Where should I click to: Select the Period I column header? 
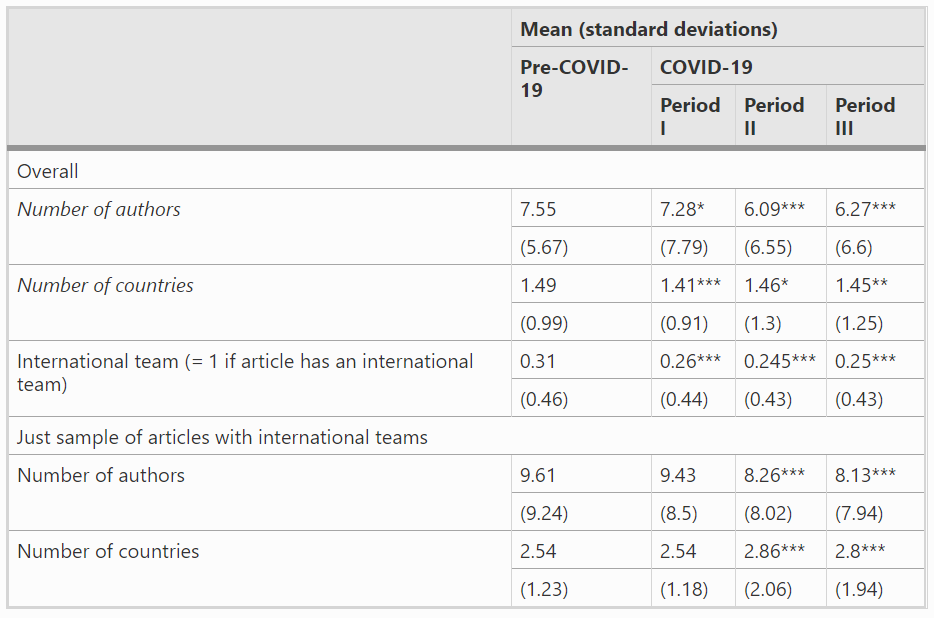pyautogui.click(x=690, y=116)
